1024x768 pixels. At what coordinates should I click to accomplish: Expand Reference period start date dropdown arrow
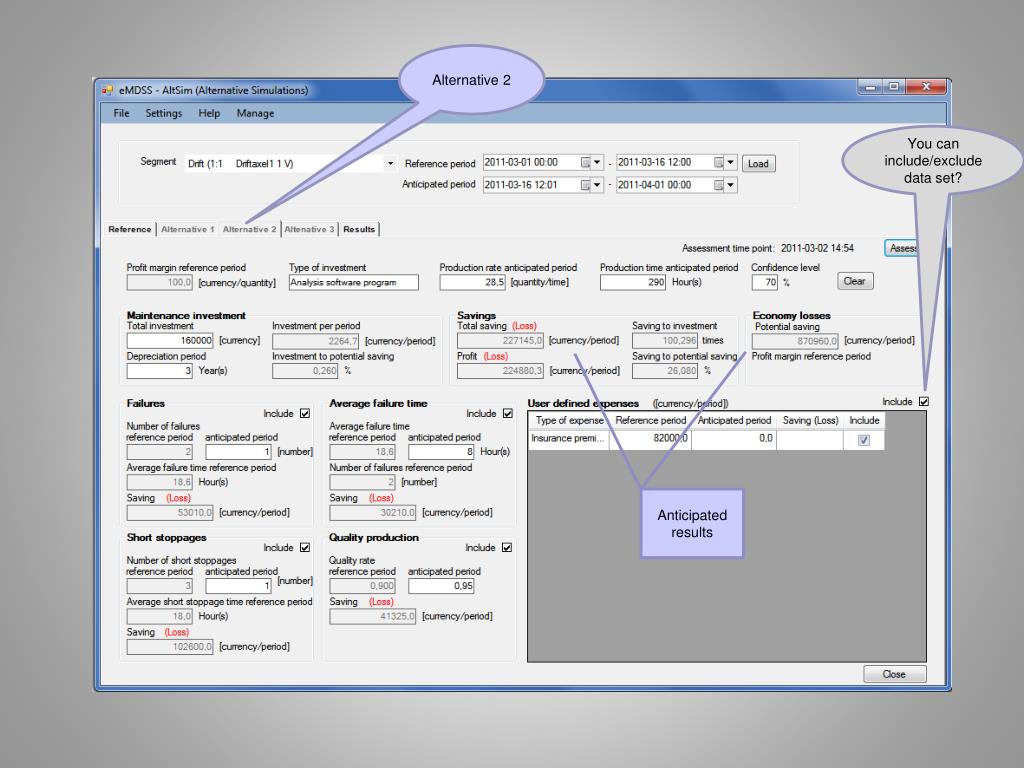(x=597, y=163)
